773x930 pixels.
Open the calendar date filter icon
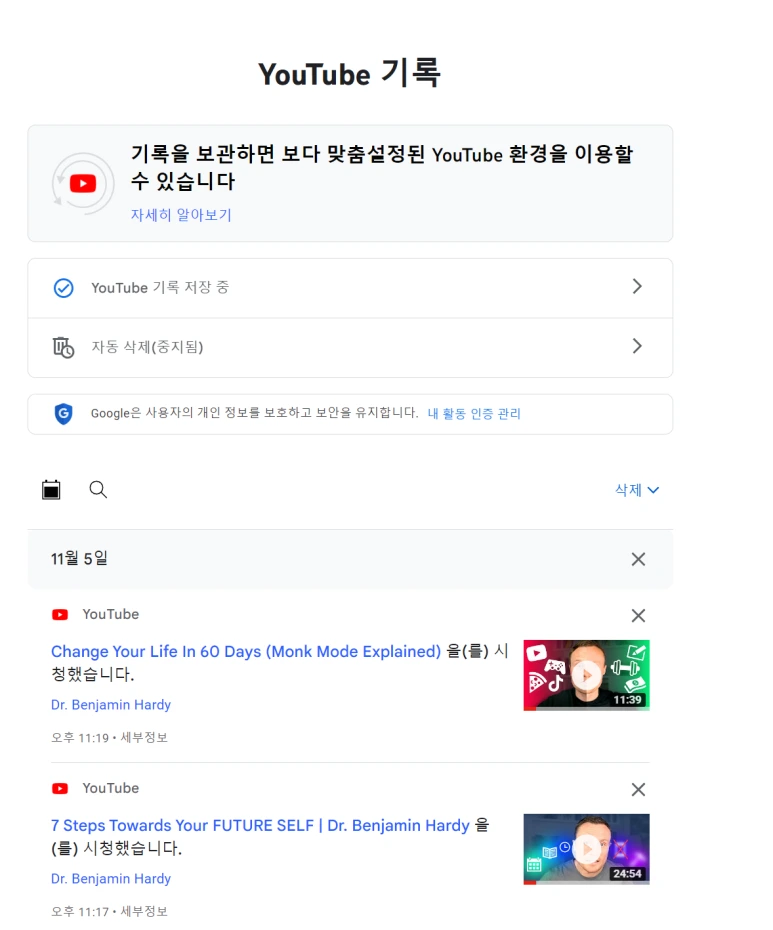[x=51, y=490]
